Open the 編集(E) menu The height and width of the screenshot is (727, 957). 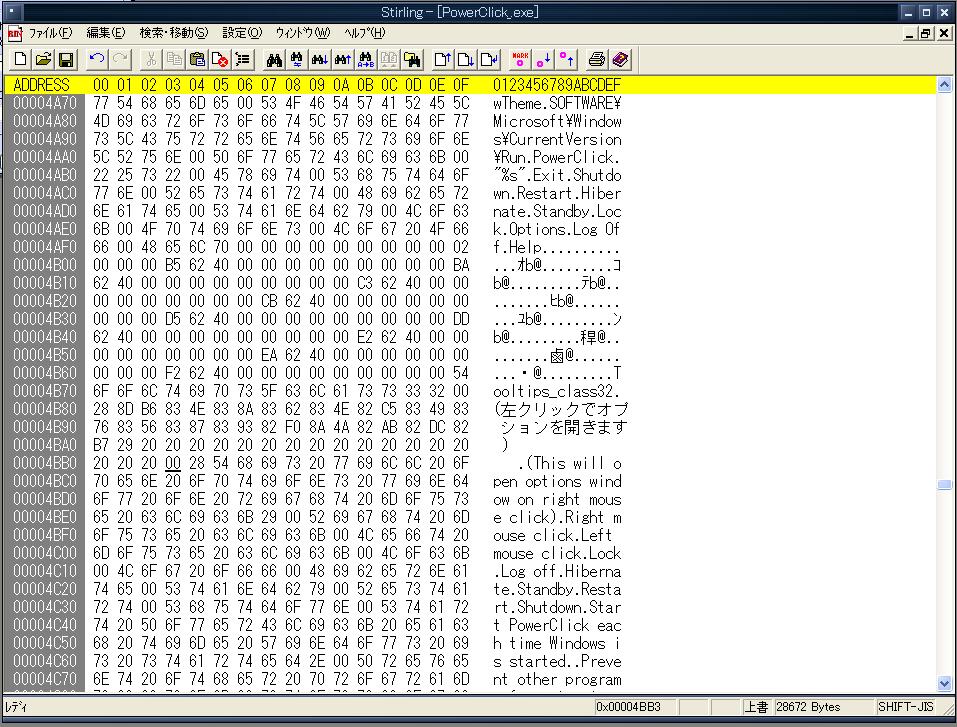pos(106,33)
